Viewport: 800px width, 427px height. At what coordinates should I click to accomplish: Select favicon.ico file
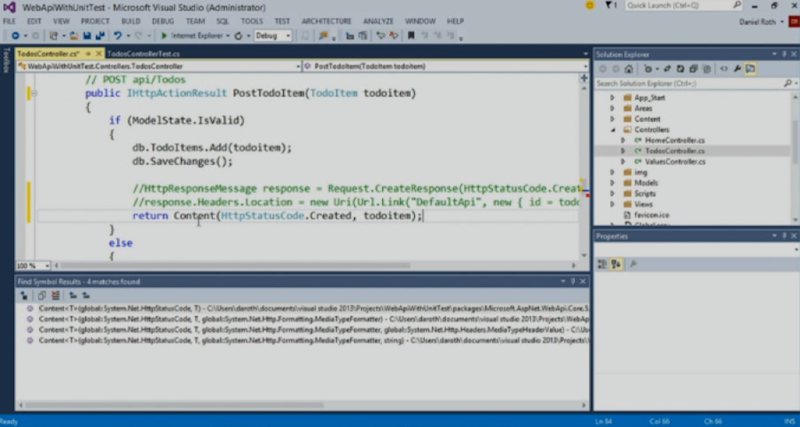pyautogui.click(x=652, y=215)
